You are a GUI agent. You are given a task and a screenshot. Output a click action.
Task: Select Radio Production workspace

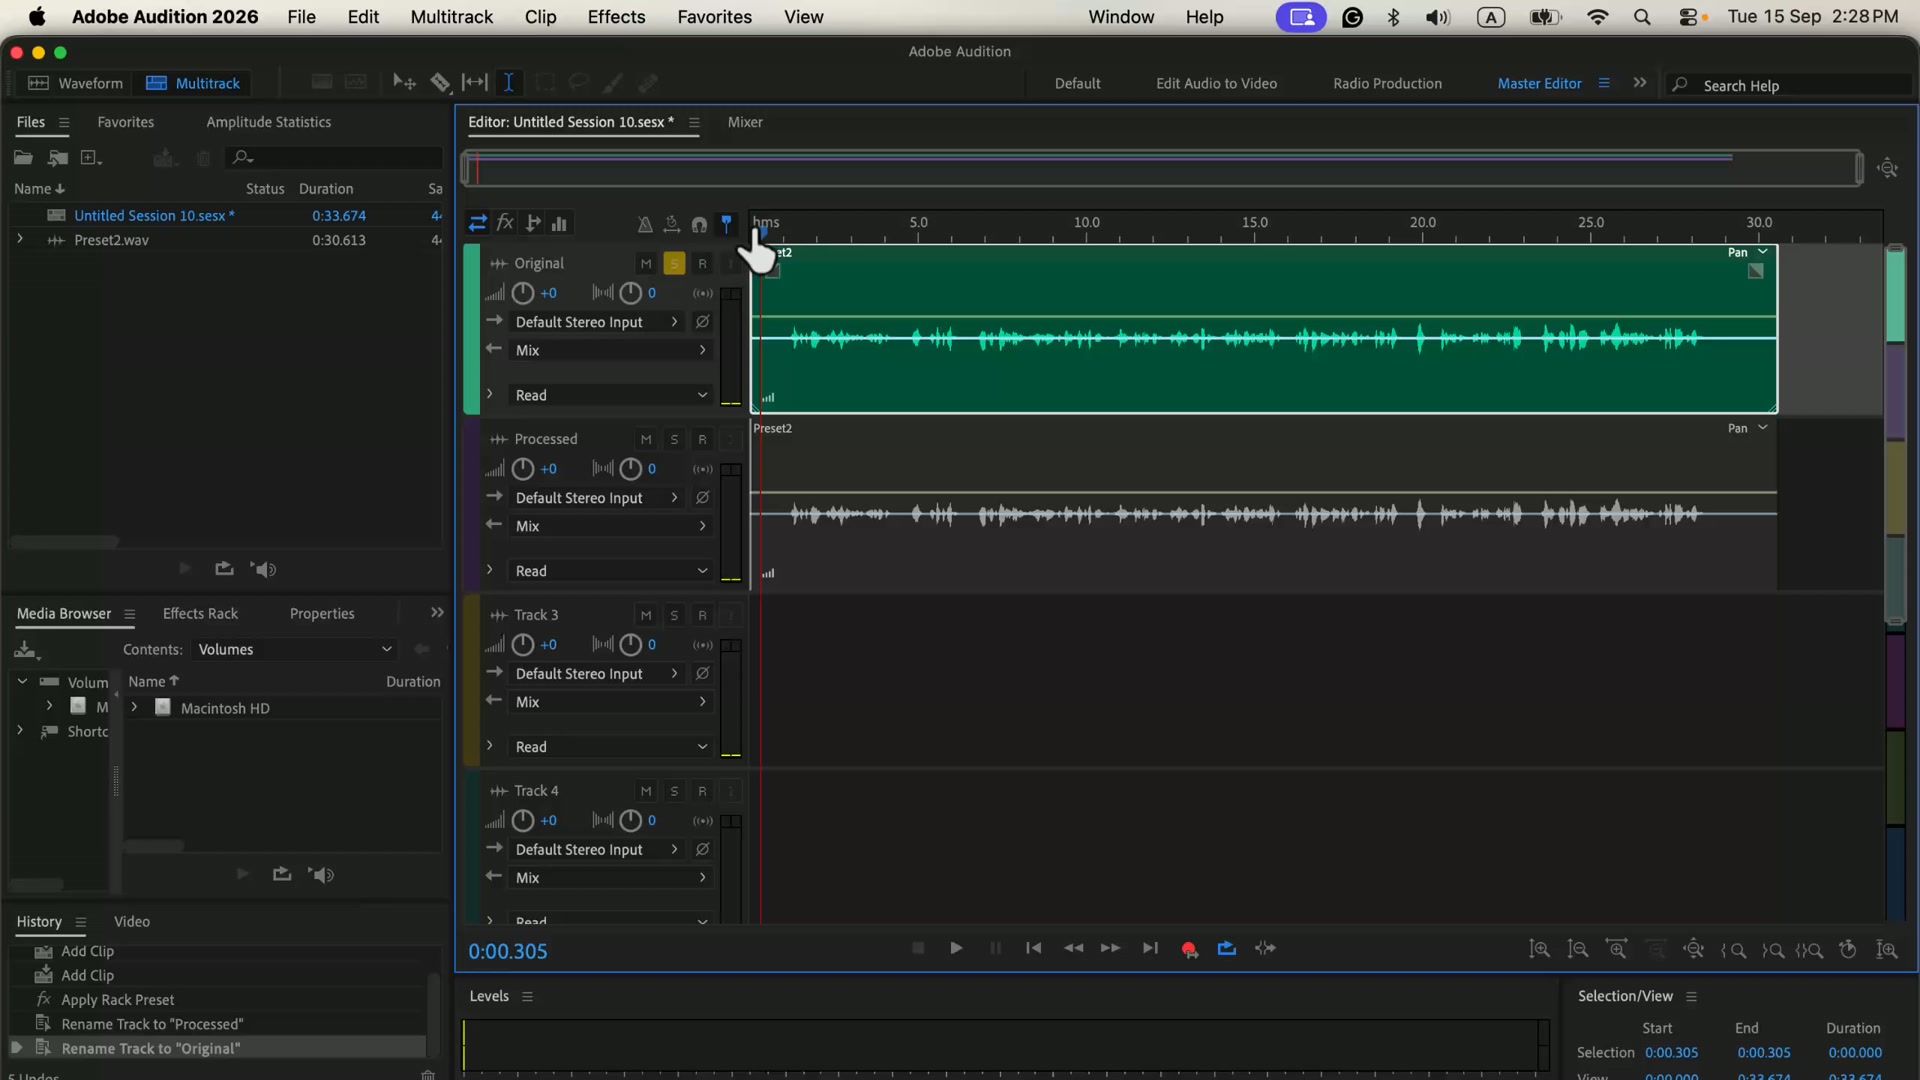point(1387,84)
